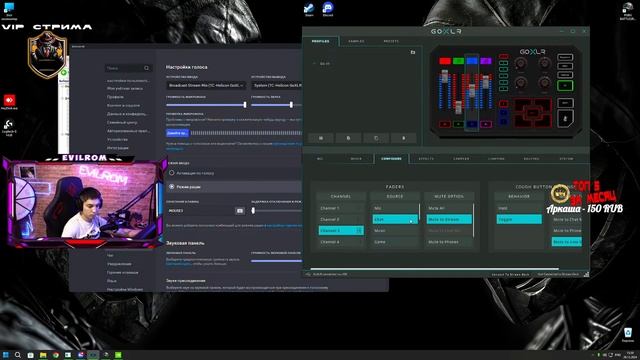Open 'Горячие клавиши' in Discord settings sidebar
Screen dimensions: 640x360
(122, 273)
